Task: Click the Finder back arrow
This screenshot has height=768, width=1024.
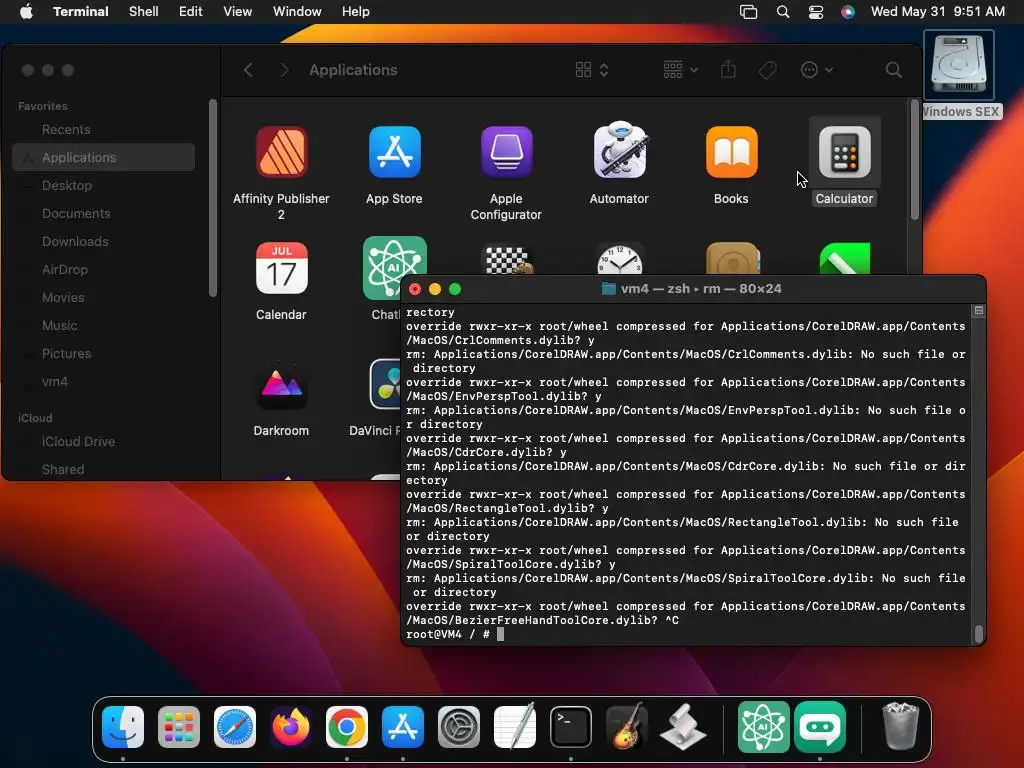Action: (x=248, y=70)
